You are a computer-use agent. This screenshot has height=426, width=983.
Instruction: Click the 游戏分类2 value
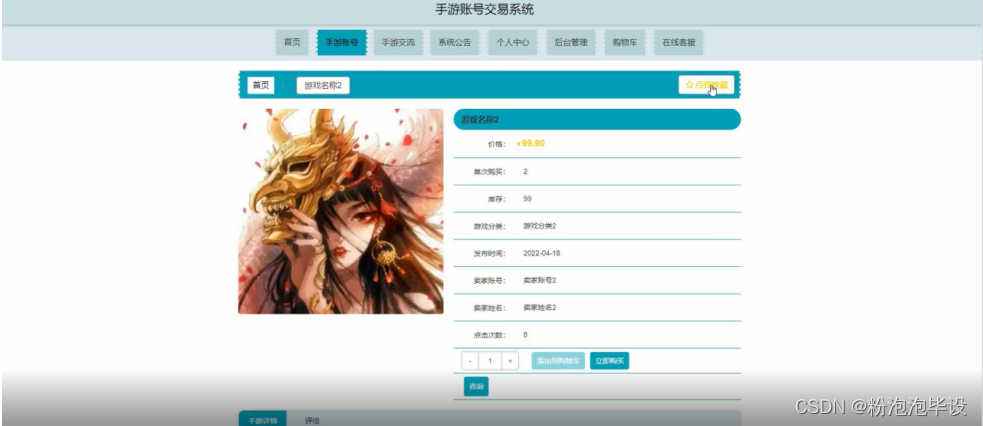(x=539, y=226)
